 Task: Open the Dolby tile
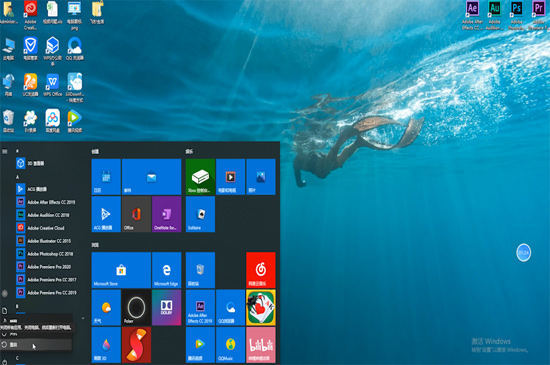(x=167, y=307)
